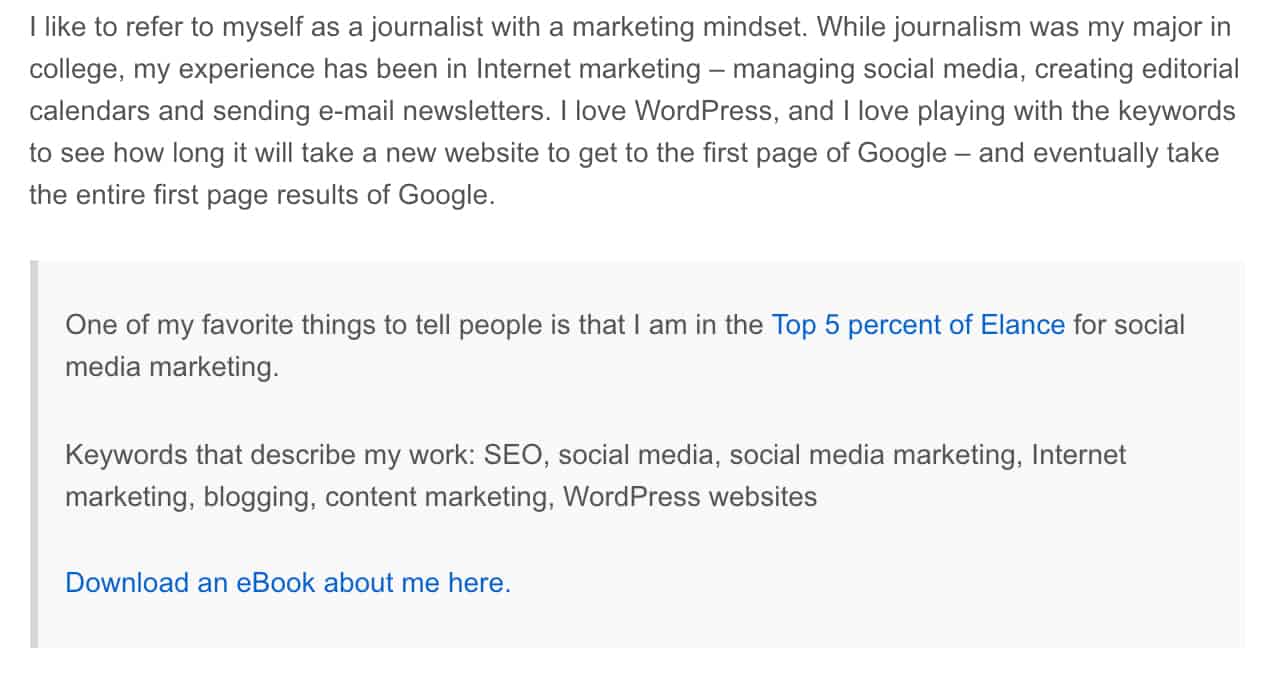Click the gray left border of the quote block
This screenshot has height=680, width=1280.
click(x=34, y=454)
